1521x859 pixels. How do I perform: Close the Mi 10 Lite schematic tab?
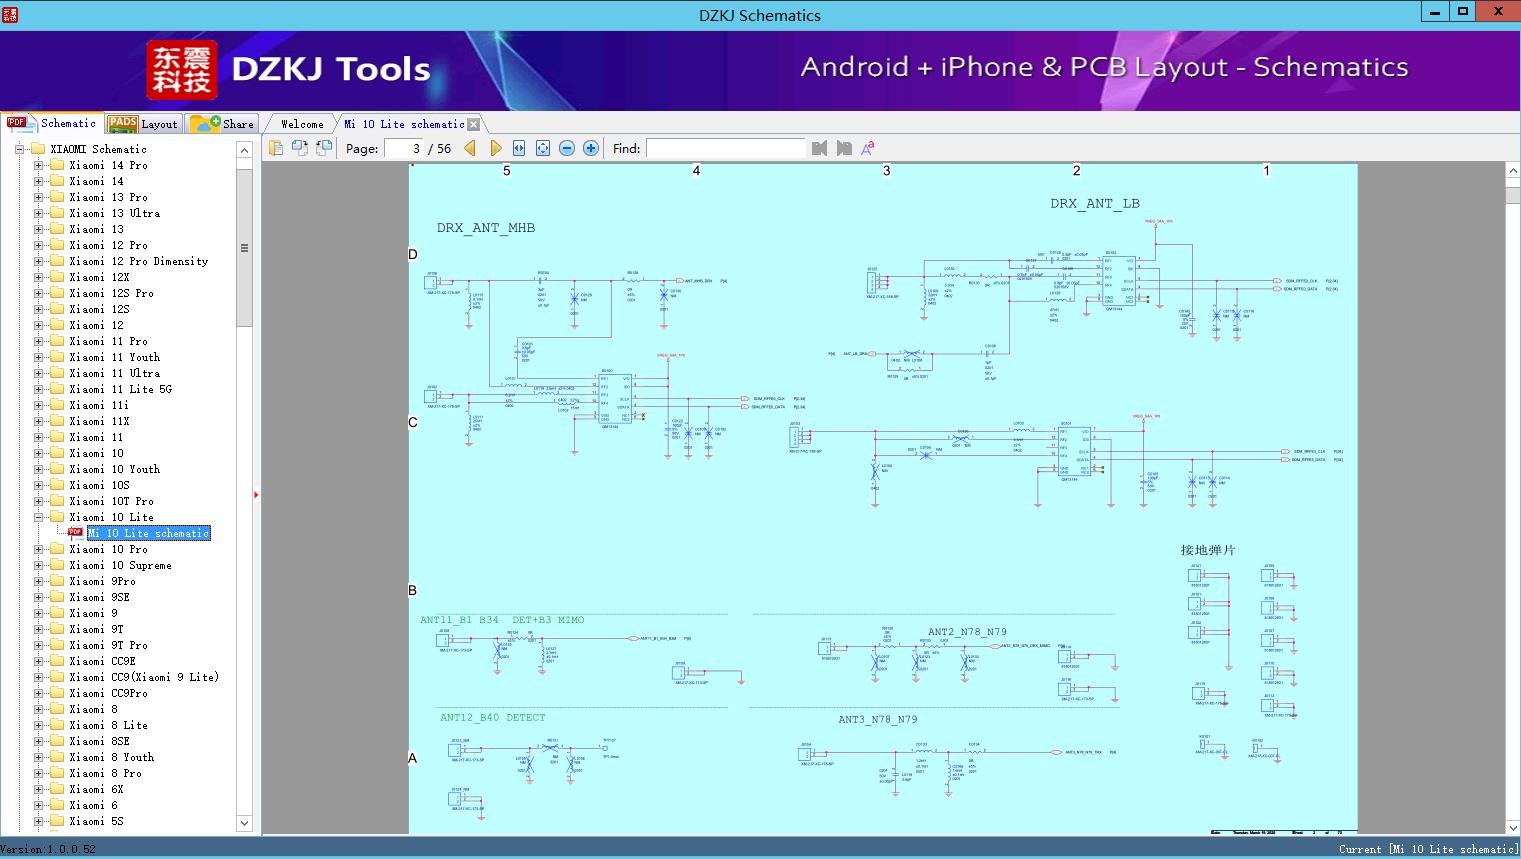tap(474, 124)
